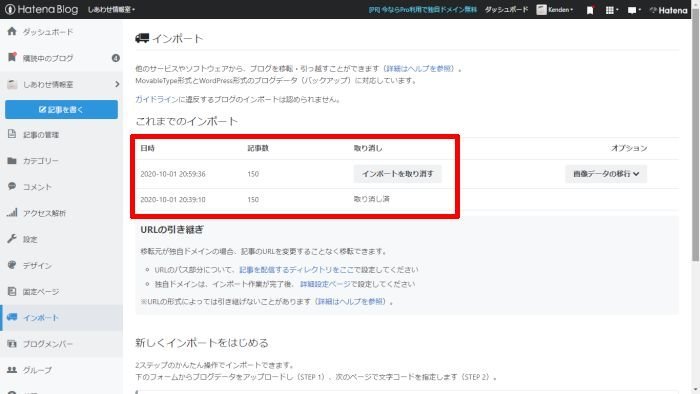Open the message bubble icon menu
700x394 pixels.
(634, 10)
